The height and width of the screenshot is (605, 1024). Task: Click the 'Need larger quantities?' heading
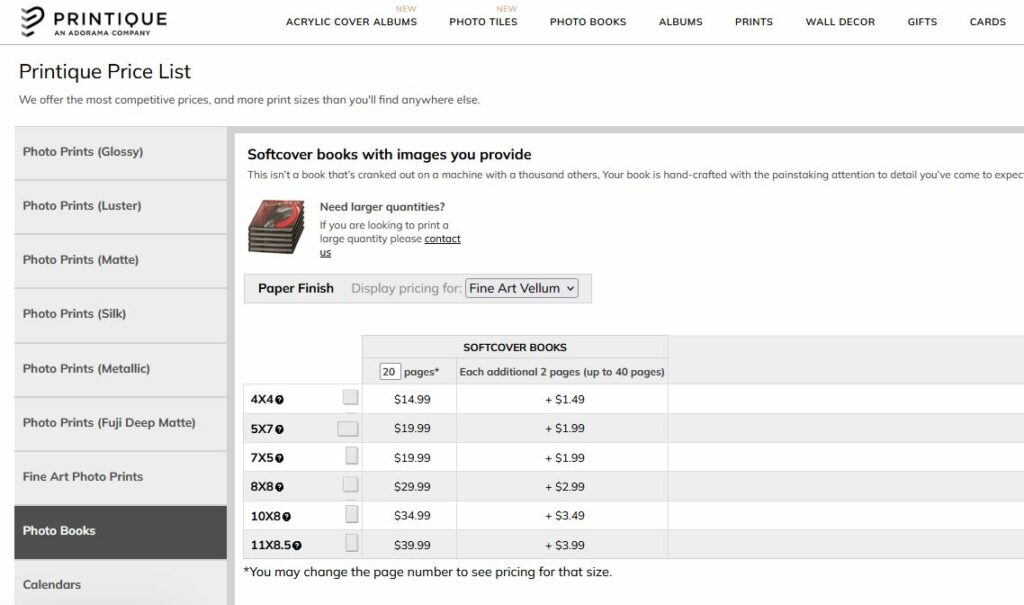coord(382,206)
